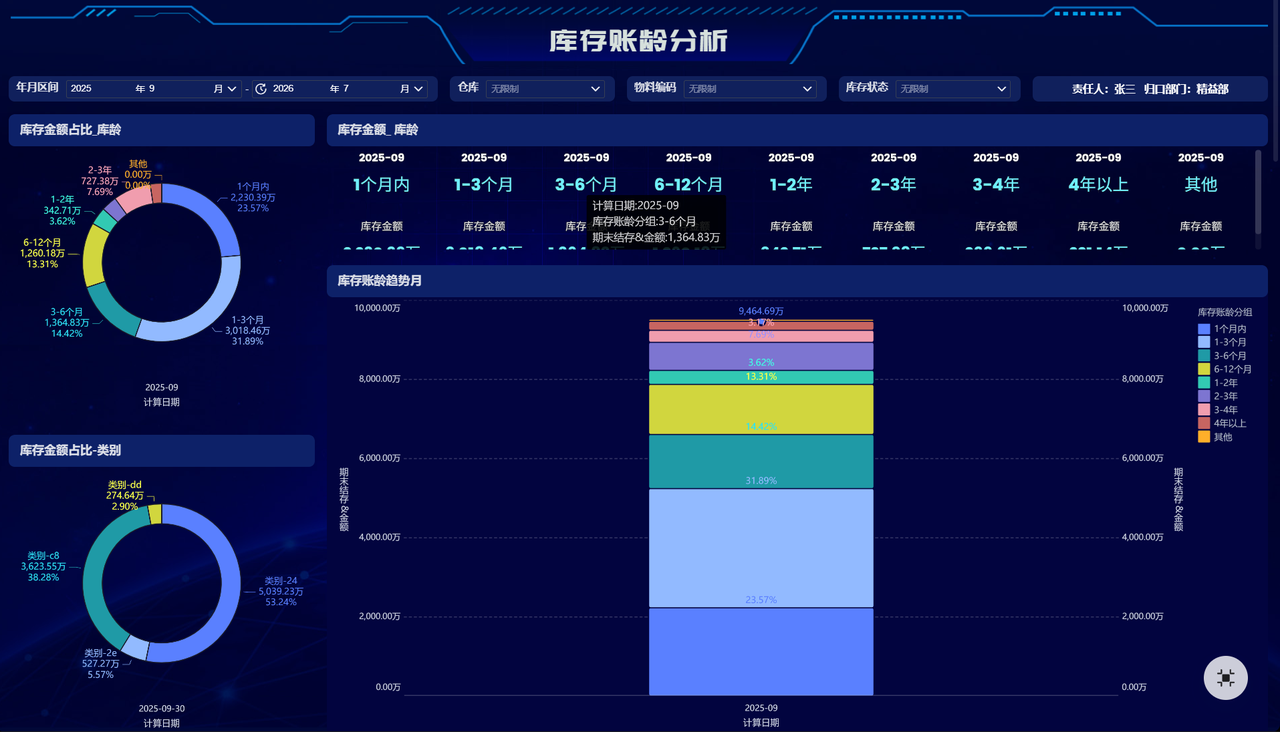Click the 其他 legend color swatch

pyautogui.click(x=1204, y=437)
